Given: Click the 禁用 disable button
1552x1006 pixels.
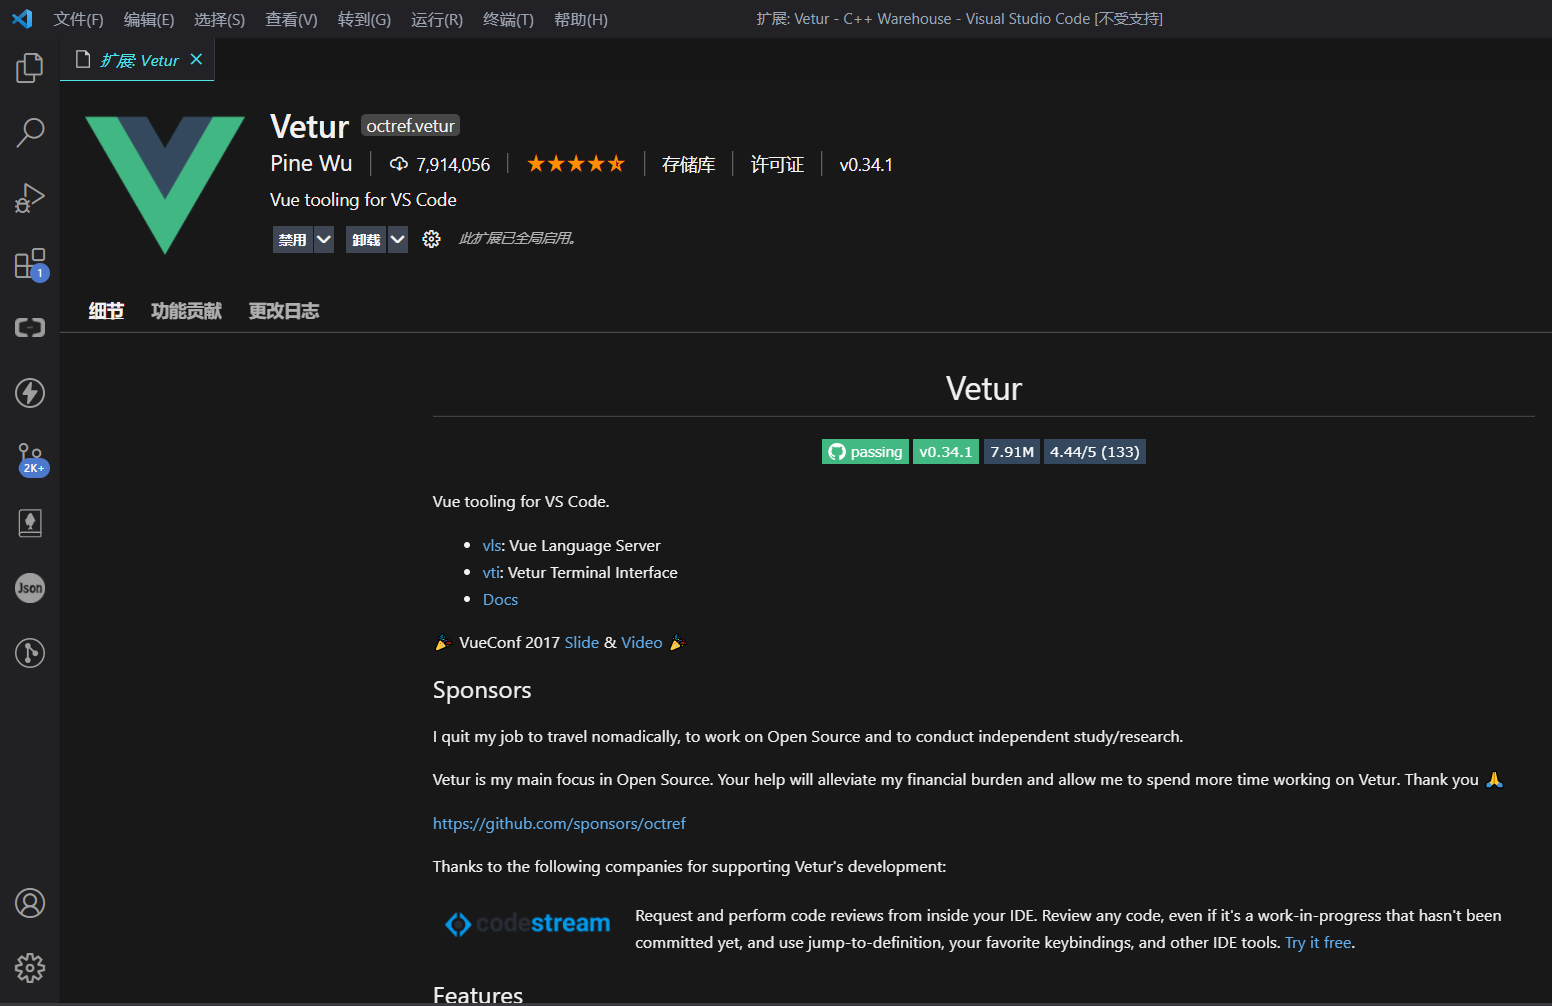Looking at the screenshot, I should 293,239.
